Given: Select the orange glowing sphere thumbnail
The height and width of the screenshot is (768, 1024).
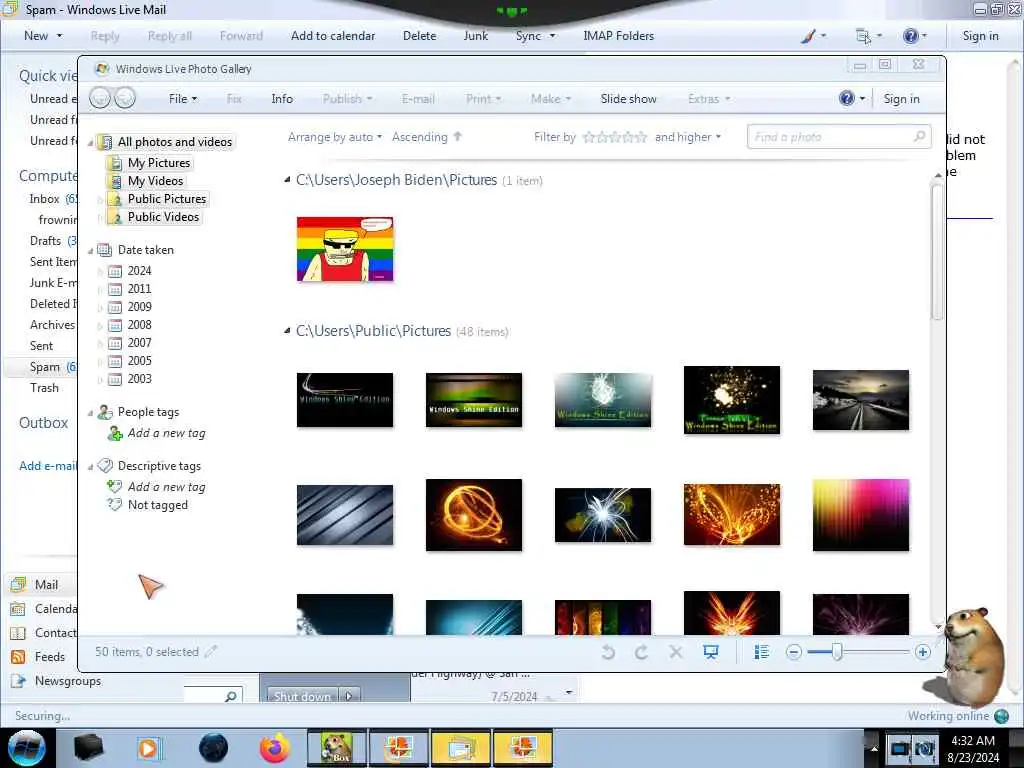Looking at the screenshot, I should coord(473,515).
